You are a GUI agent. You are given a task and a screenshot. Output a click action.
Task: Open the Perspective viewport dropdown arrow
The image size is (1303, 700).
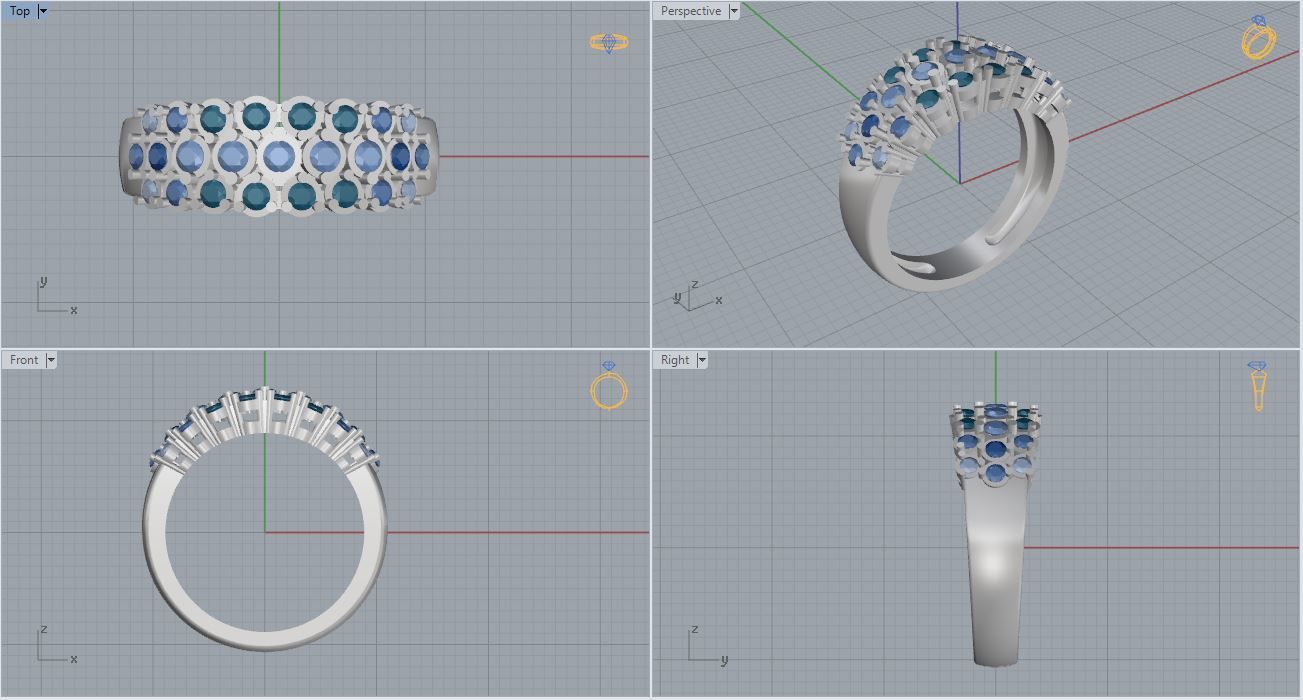tap(734, 11)
